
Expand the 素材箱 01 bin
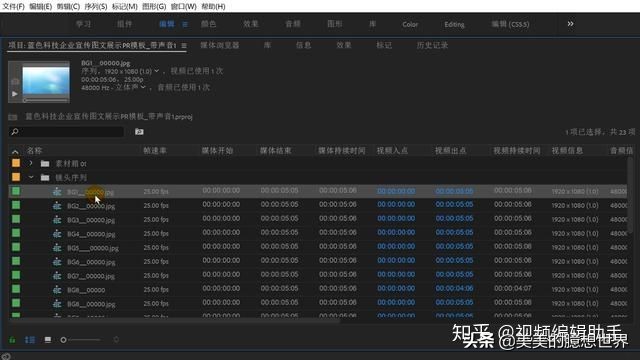pyautogui.click(x=31, y=163)
